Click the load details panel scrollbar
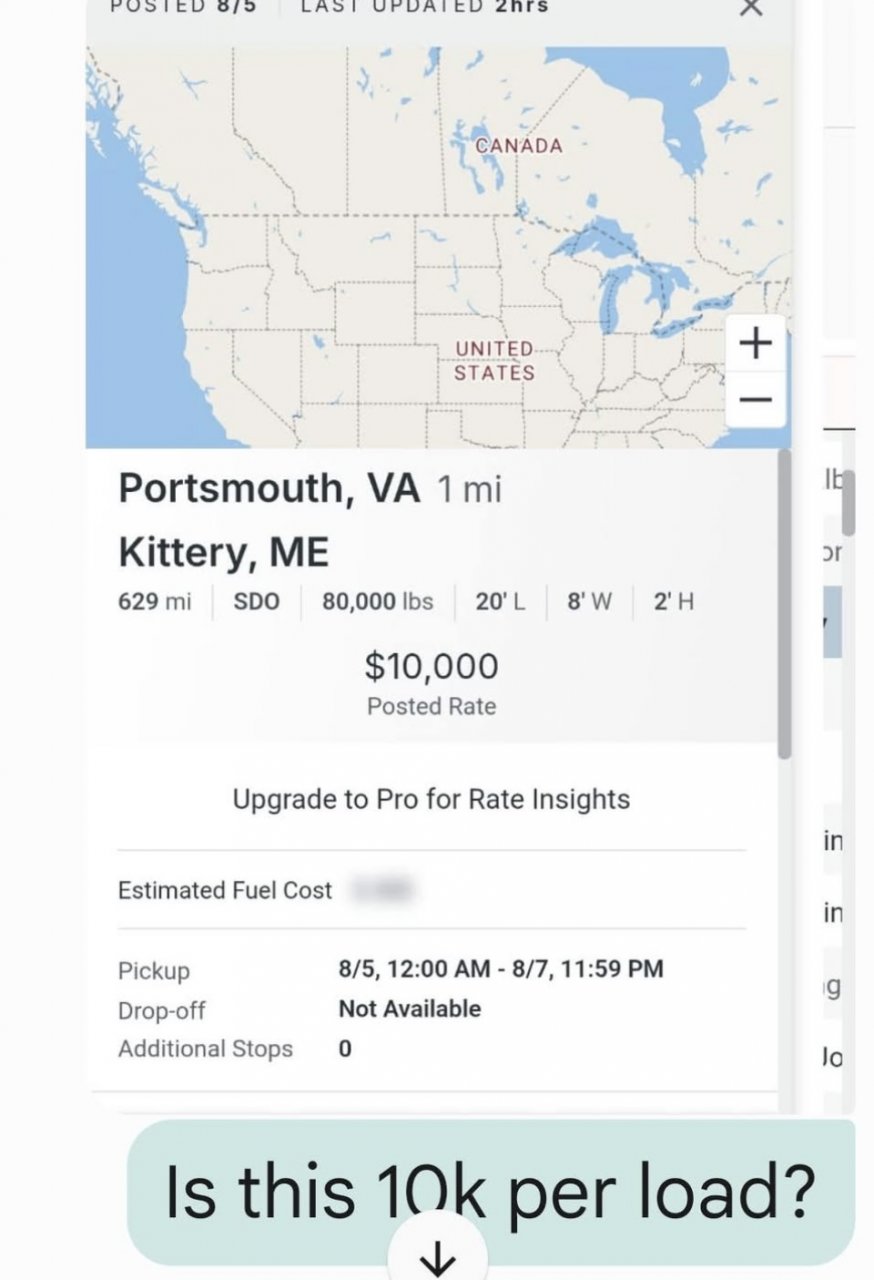Image resolution: width=874 pixels, height=1280 pixels. (x=784, y=600)
